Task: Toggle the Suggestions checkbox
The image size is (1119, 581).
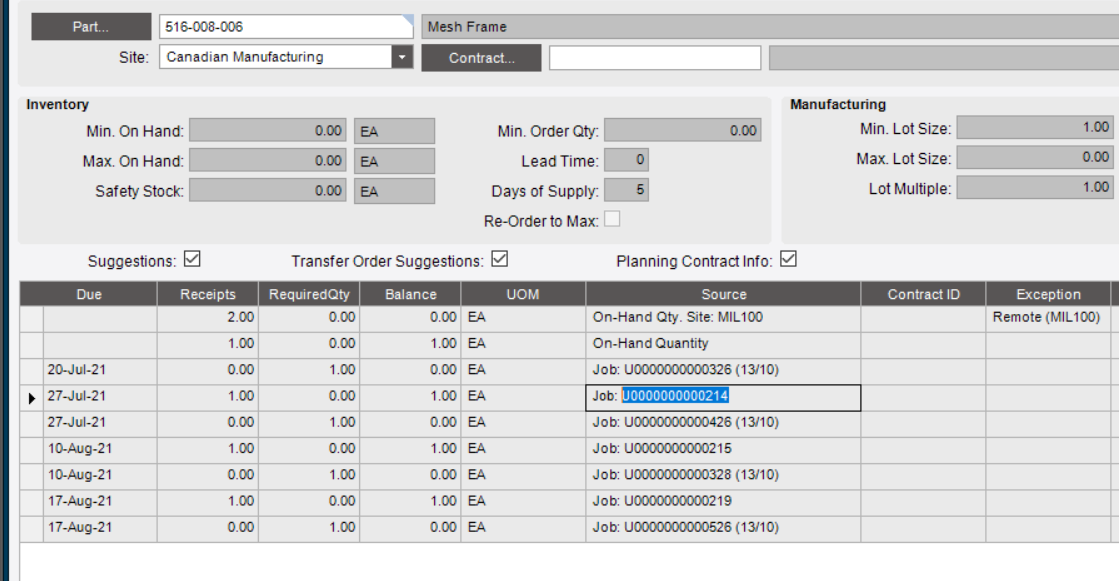Action: click(x=193, y=260)
